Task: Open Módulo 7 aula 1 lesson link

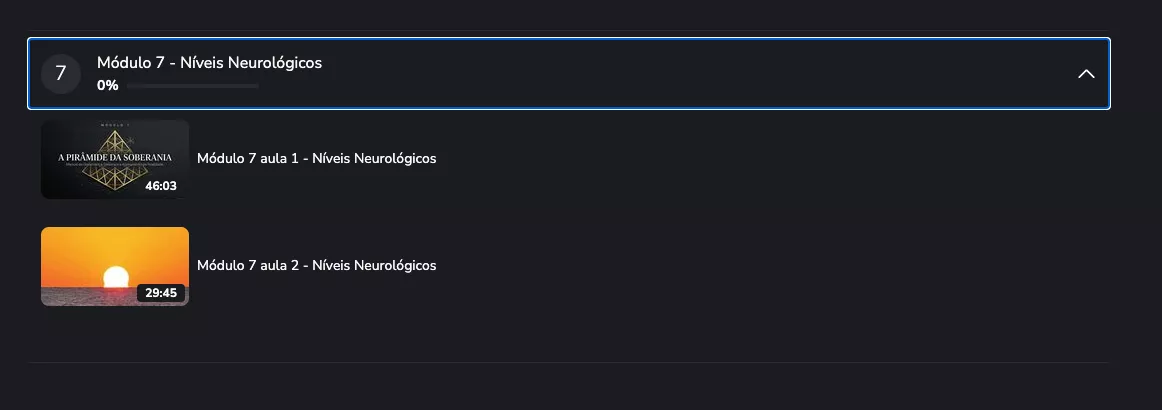Action: pyautogui.click(x=316, y=158)
